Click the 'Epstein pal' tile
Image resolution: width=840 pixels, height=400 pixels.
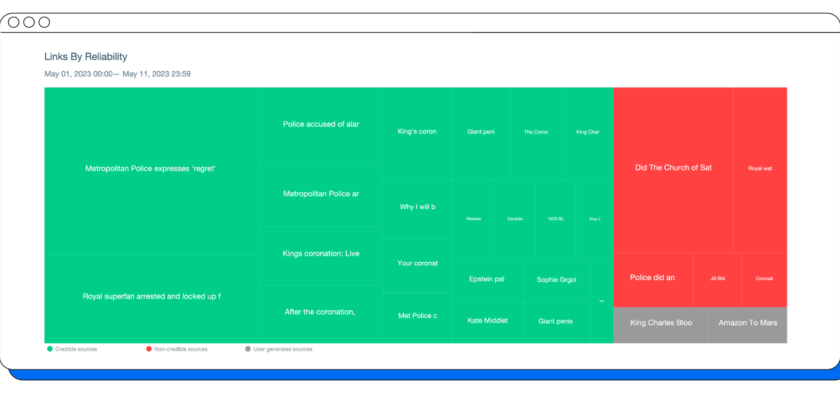point(486,279)
